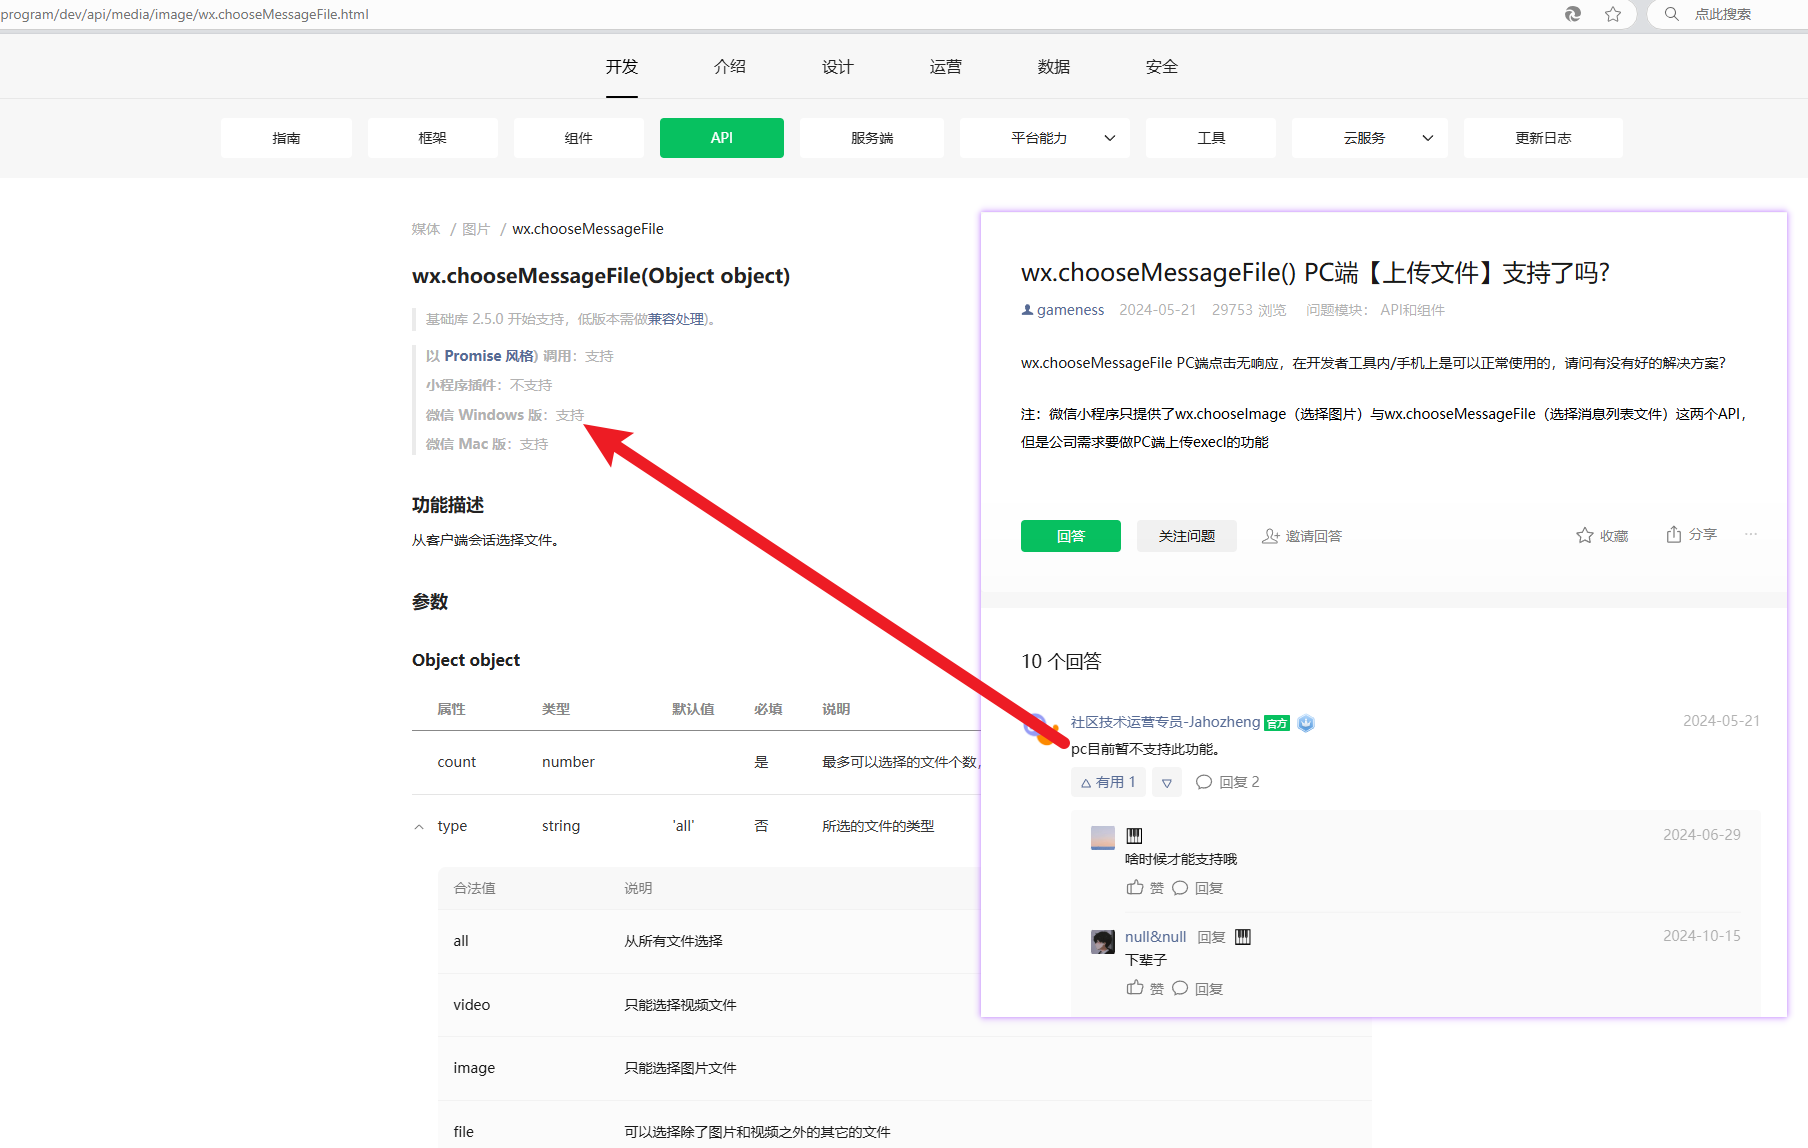
Task: Click the image value in the 合法值 table
Action: (474, 1068)
